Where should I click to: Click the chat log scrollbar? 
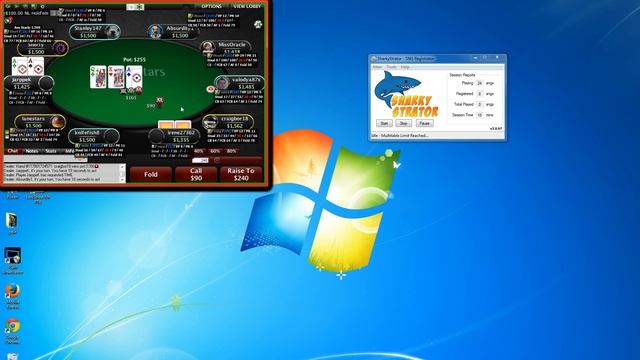122,173
